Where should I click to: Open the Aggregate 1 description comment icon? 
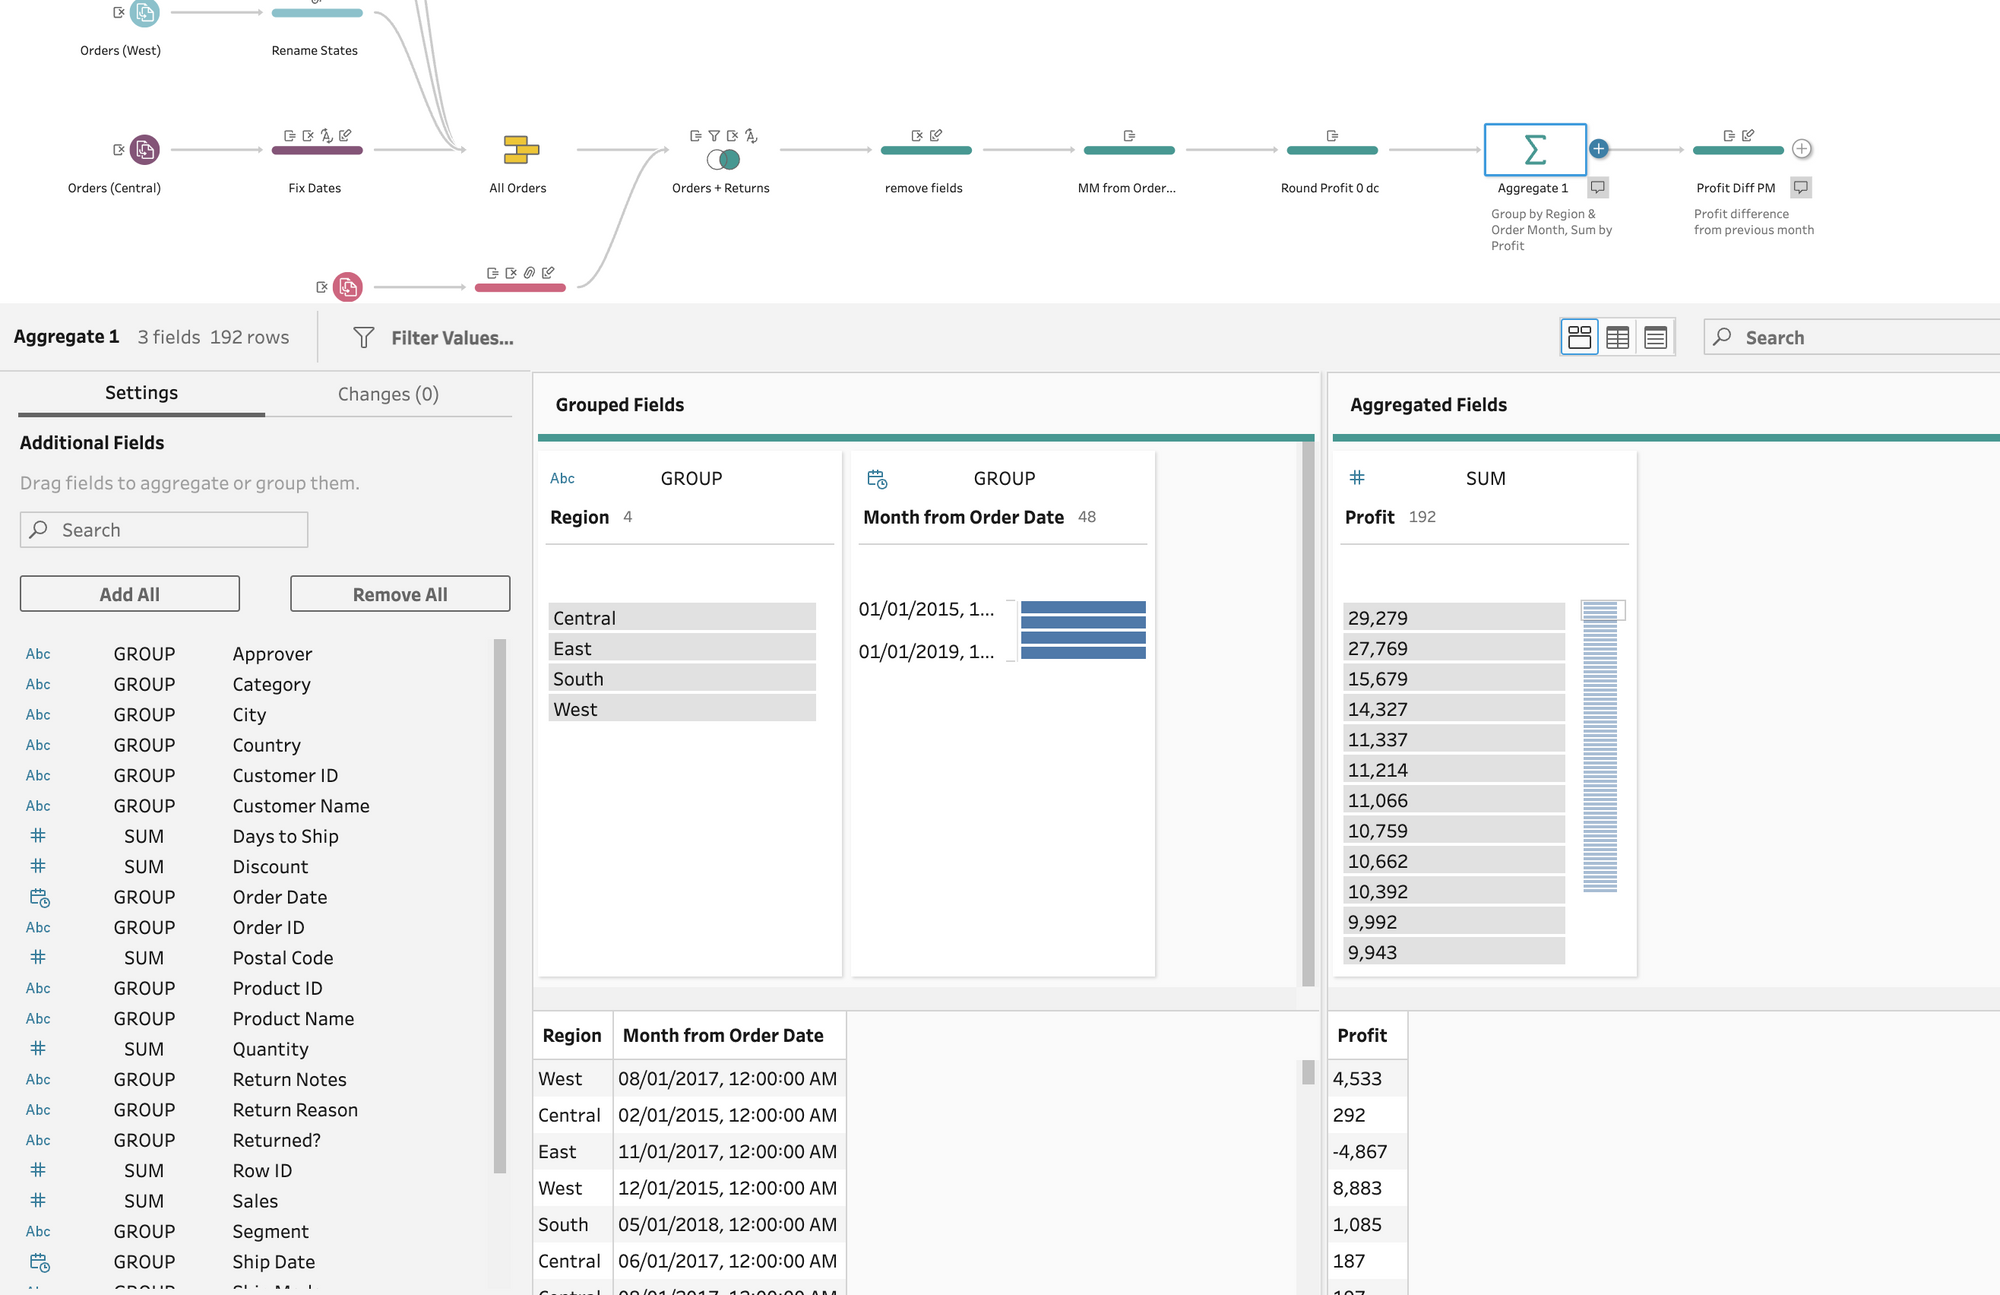(1598, 187)
